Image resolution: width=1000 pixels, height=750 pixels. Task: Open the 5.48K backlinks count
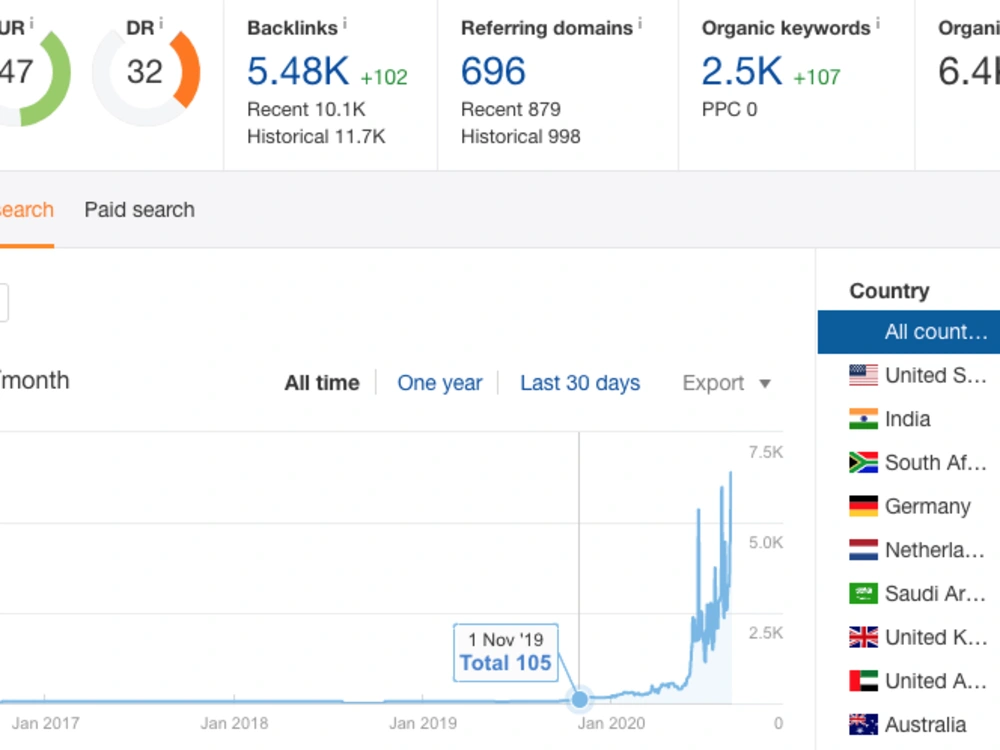click(x=298, y=71)
